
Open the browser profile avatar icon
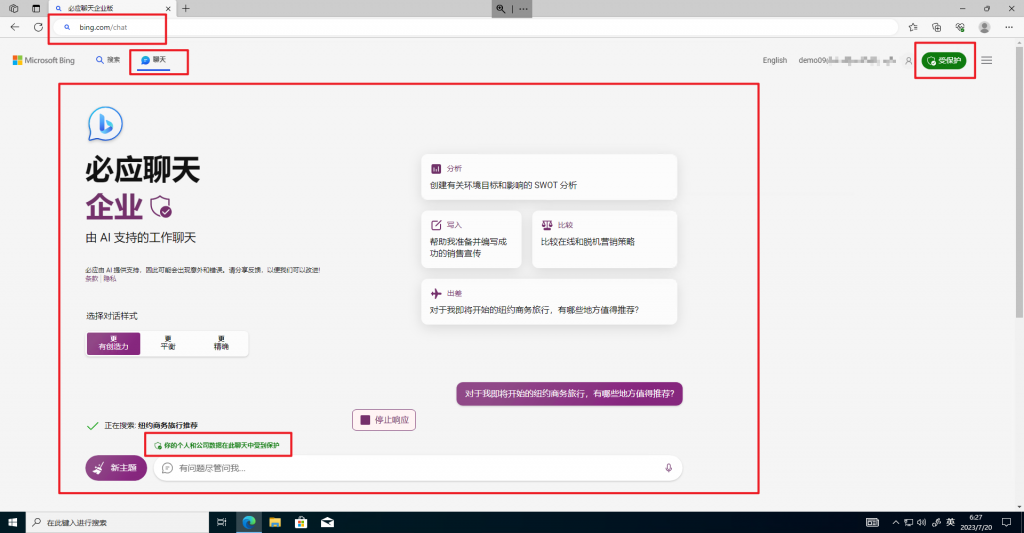click(984, 27)
